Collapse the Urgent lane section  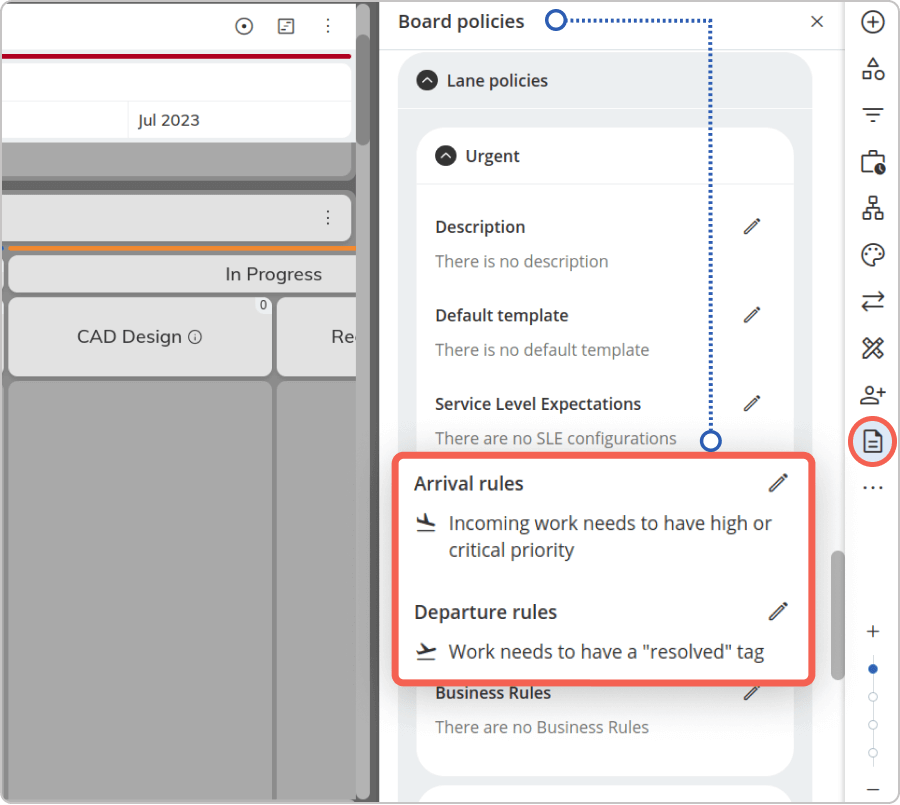tap(445, 156)
